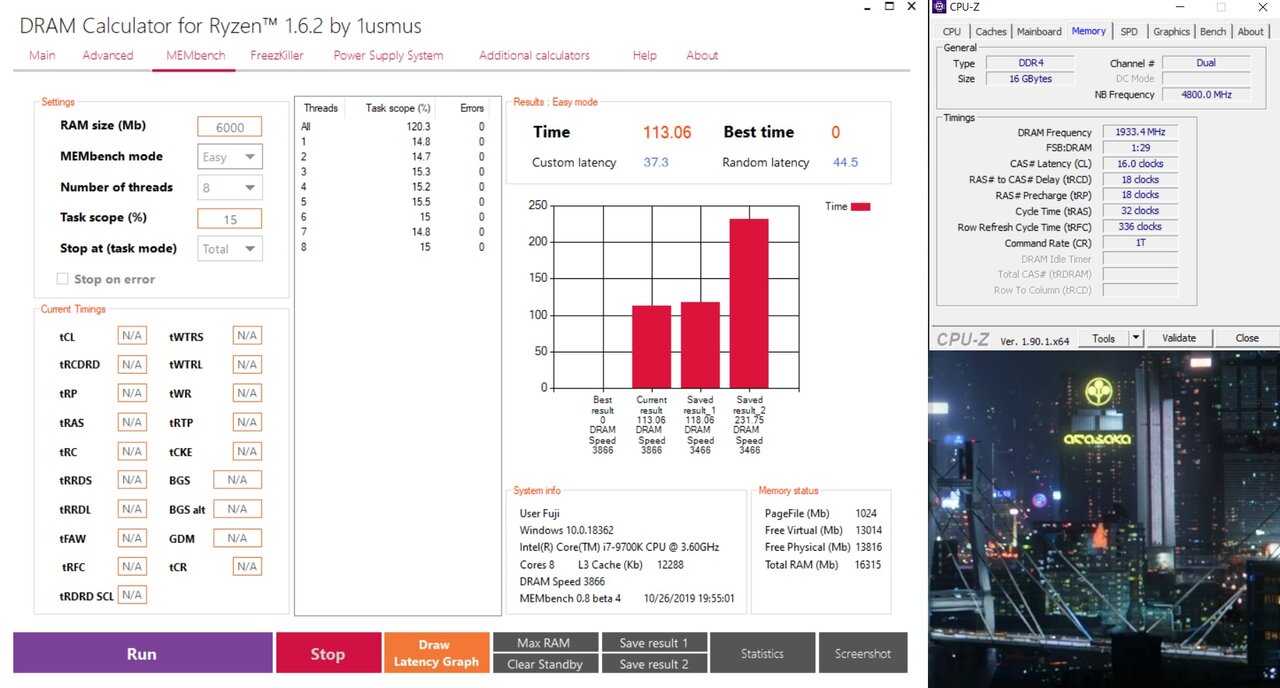Go to Power Supply System tab
Viewport: 1280px width, 688px height.
click(388, 55)
